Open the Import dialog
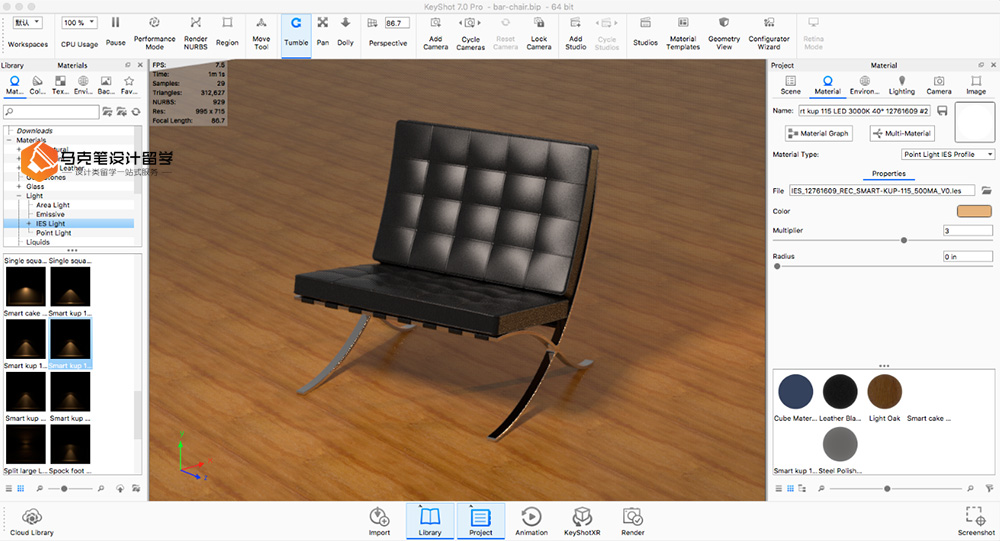 click(x=379, y=521)
